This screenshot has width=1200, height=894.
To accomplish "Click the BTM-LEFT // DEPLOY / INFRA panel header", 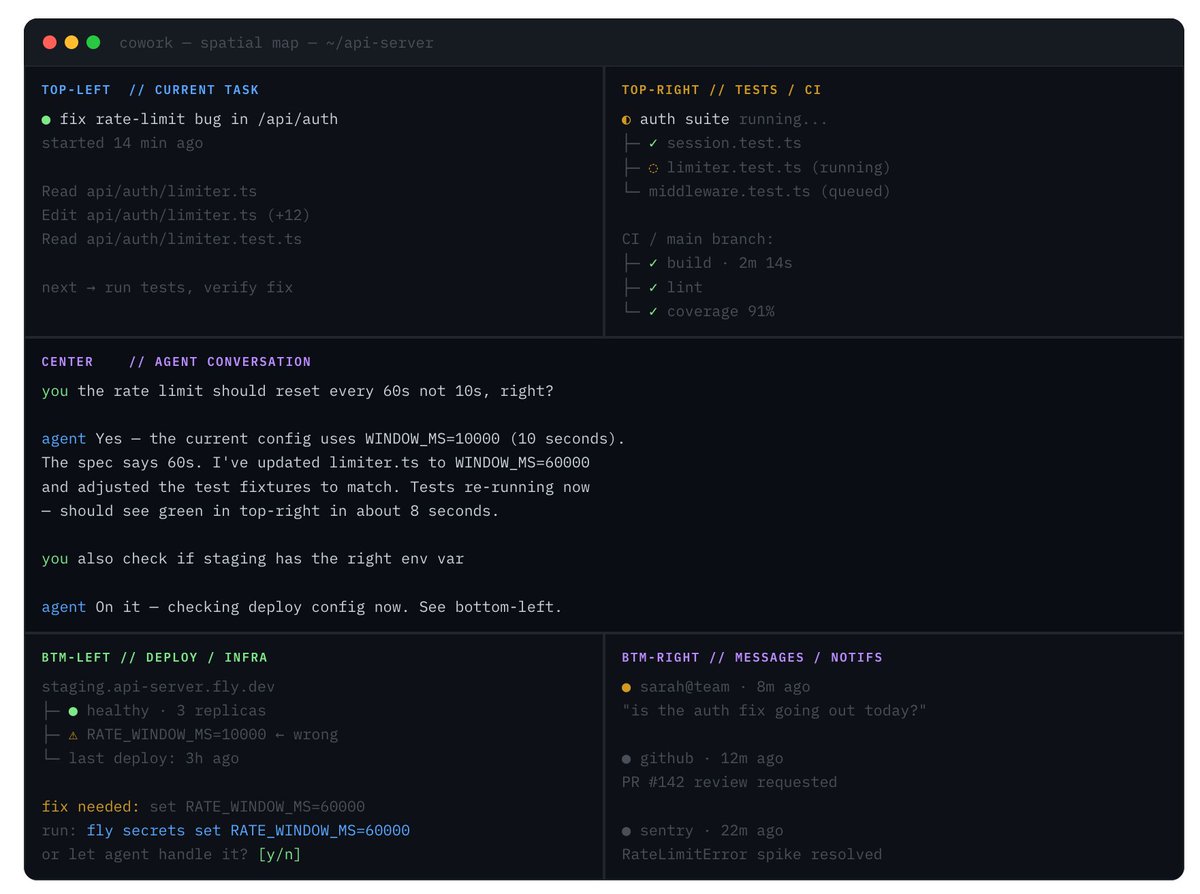I will tap(154, 658).
